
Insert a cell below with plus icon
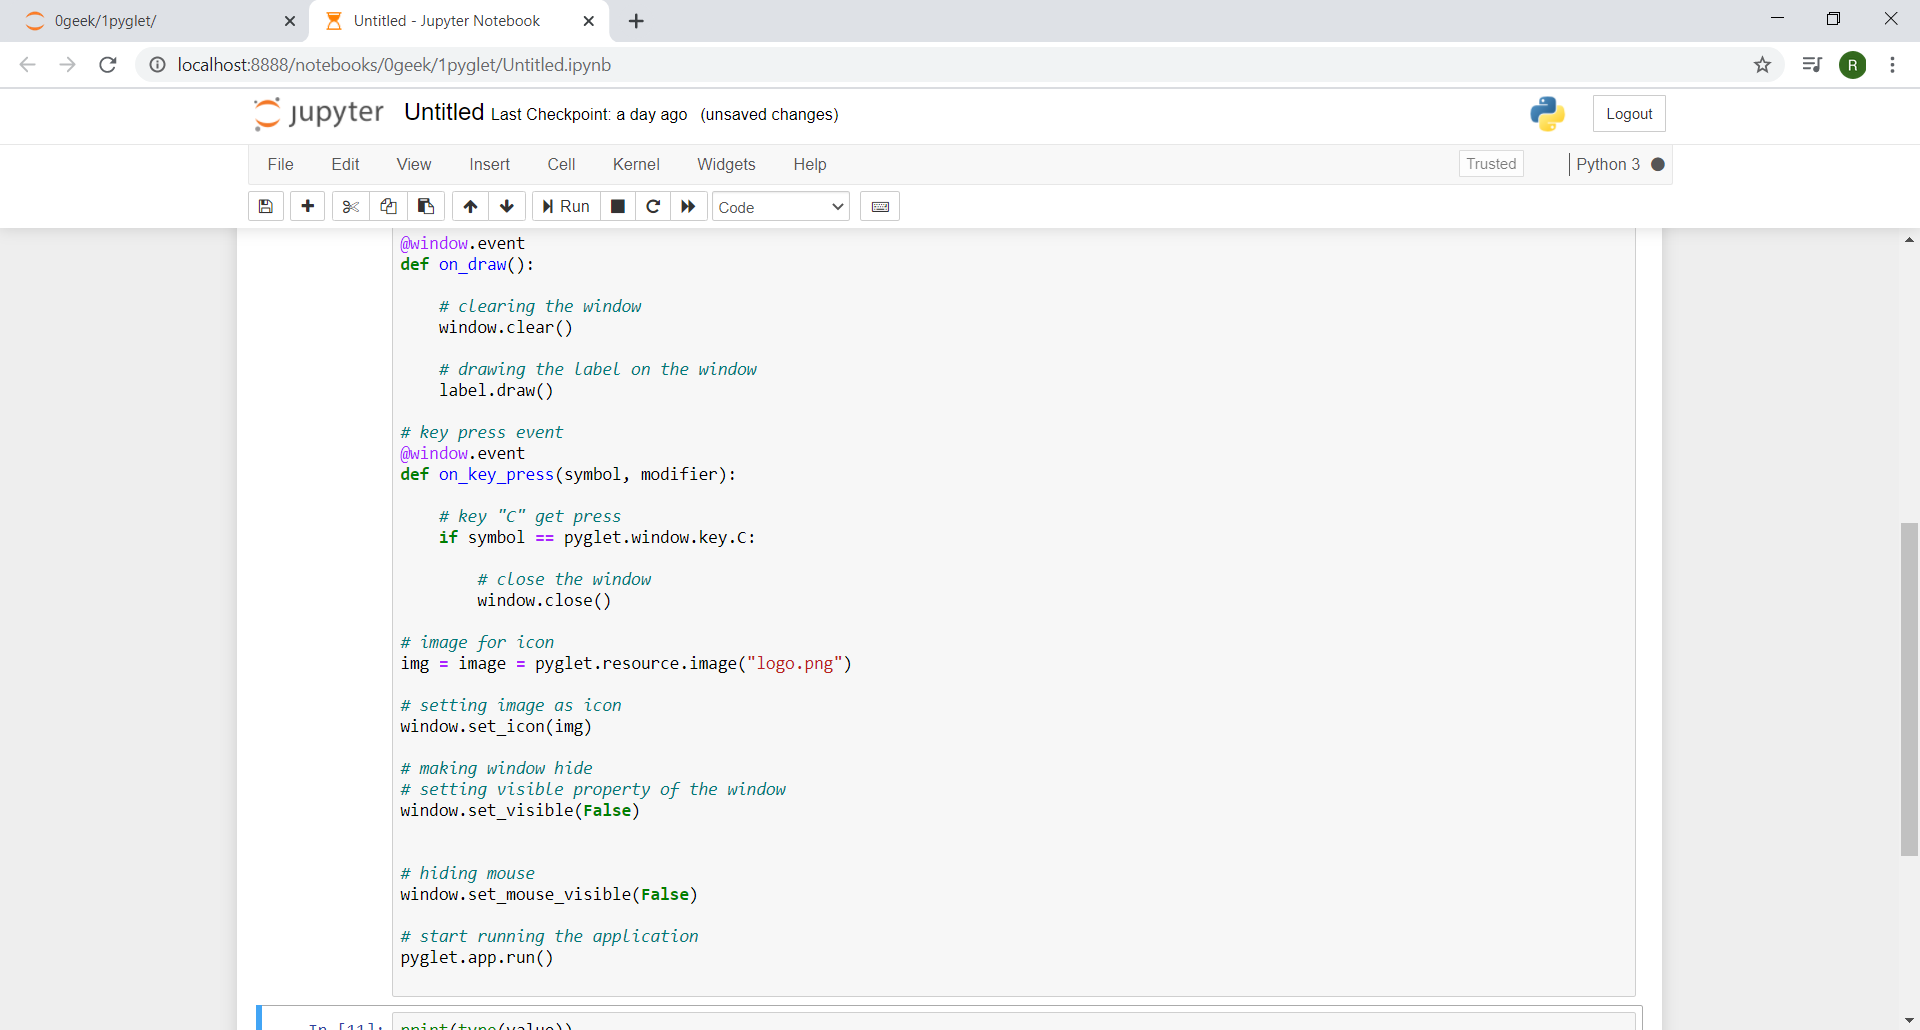(x=308, y=207)
